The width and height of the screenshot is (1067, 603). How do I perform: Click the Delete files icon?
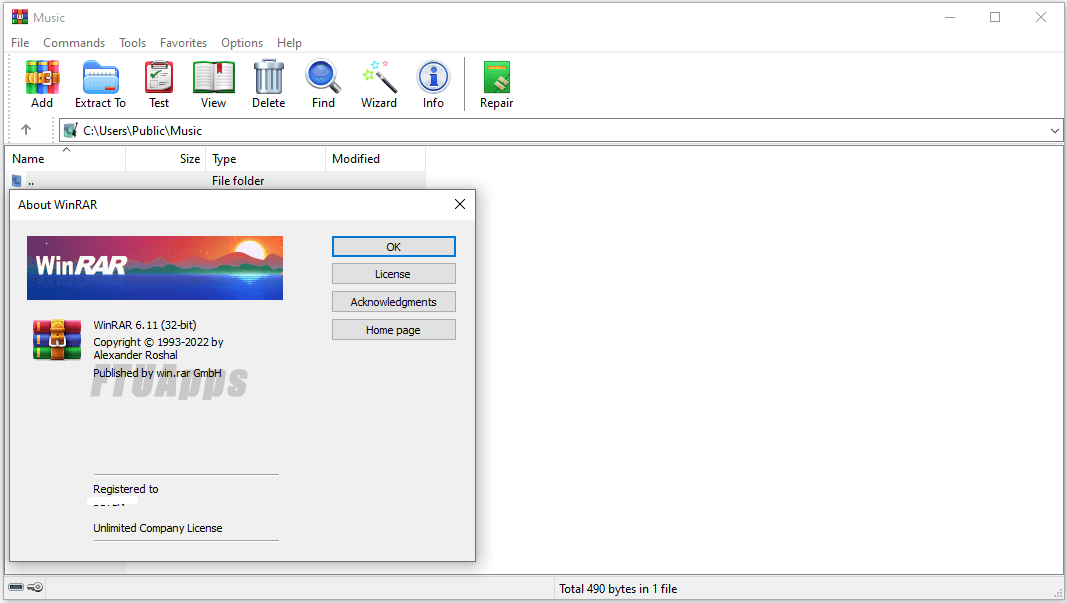point(268,83)
